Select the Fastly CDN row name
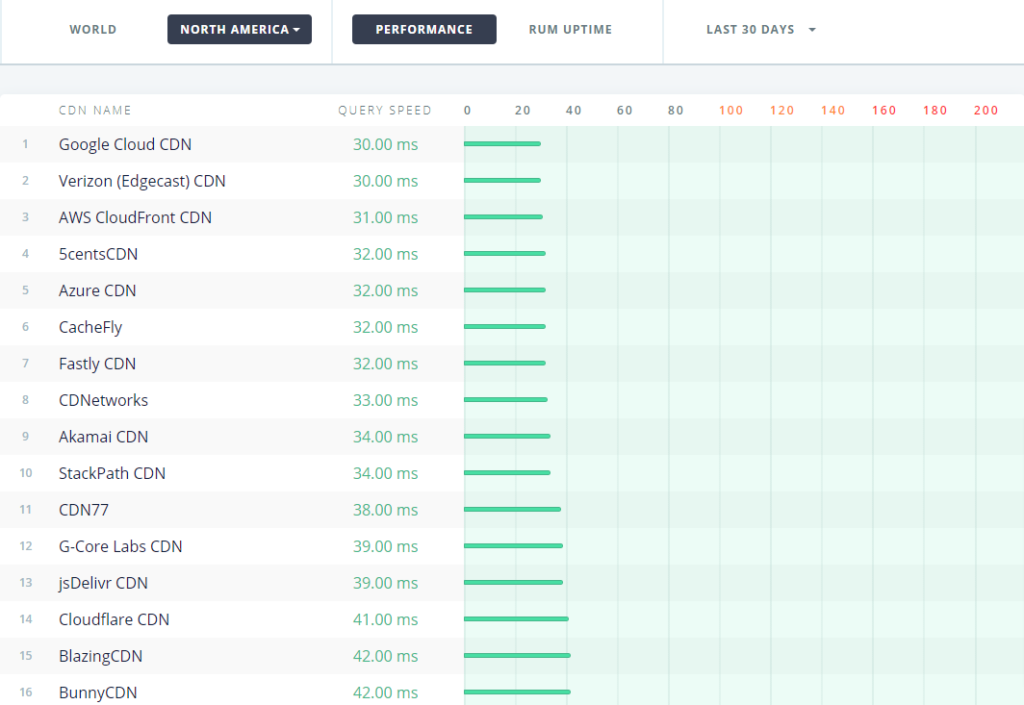This screenshot has width=1024, height=705. point(97,364)
